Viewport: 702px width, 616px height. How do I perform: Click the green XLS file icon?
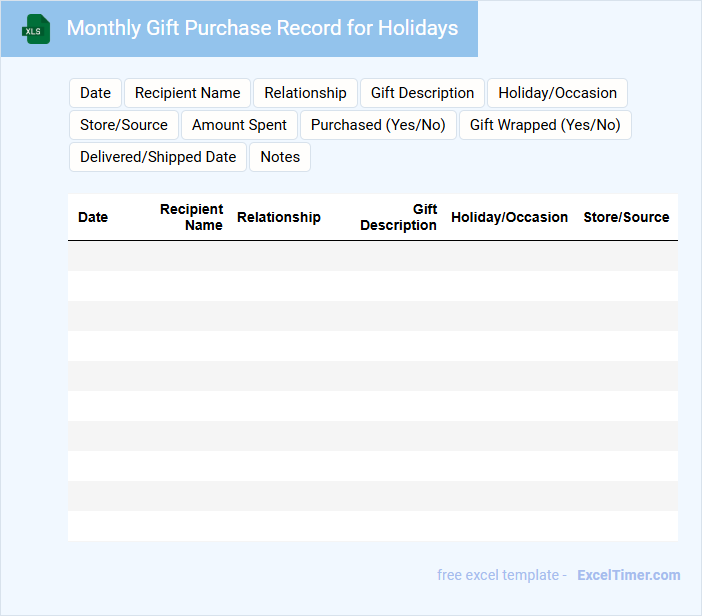tap(36, 29)
